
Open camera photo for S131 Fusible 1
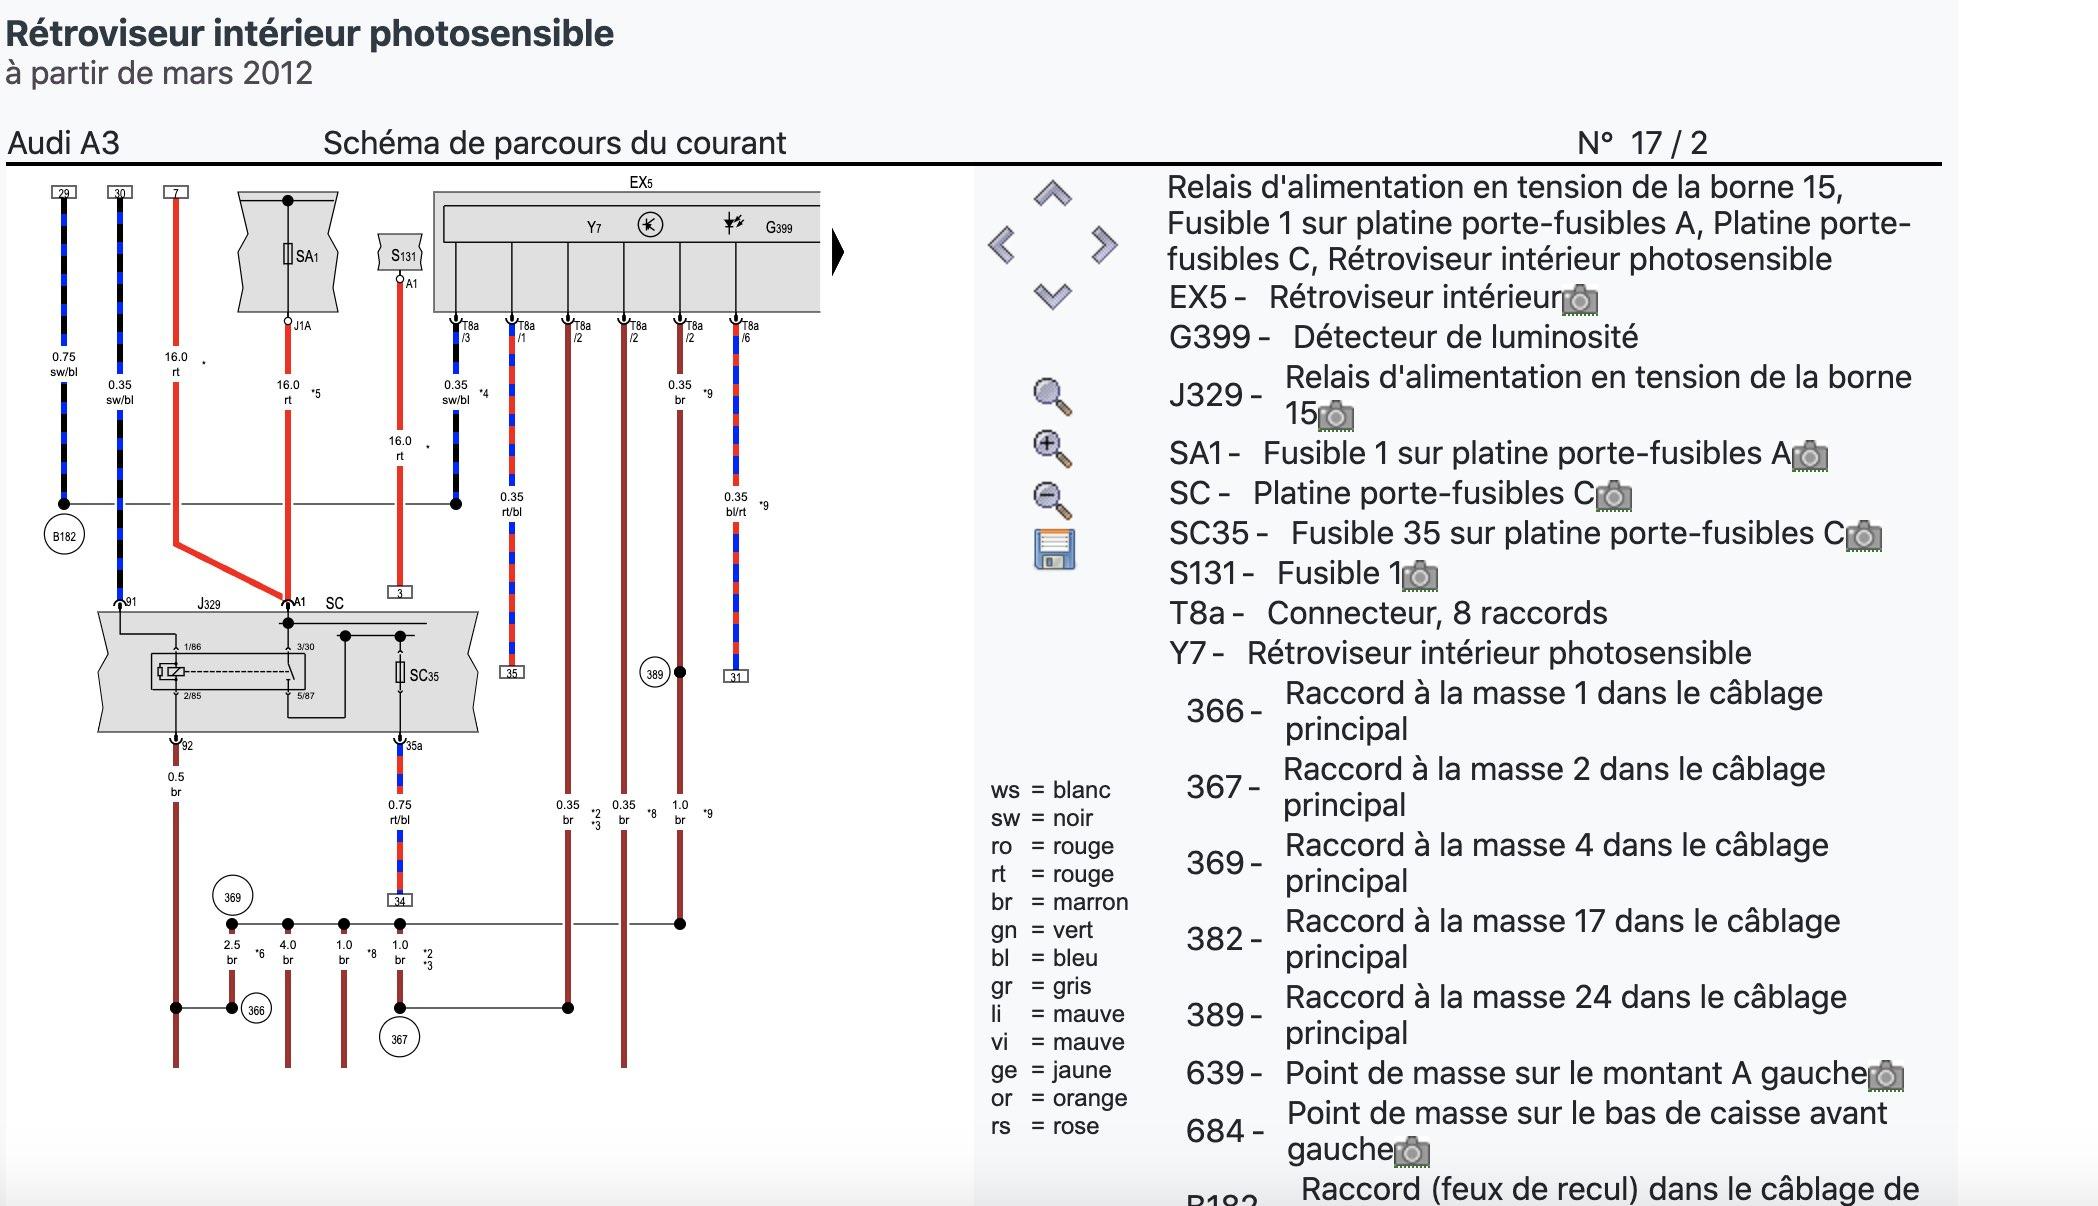click(1420, 576)
